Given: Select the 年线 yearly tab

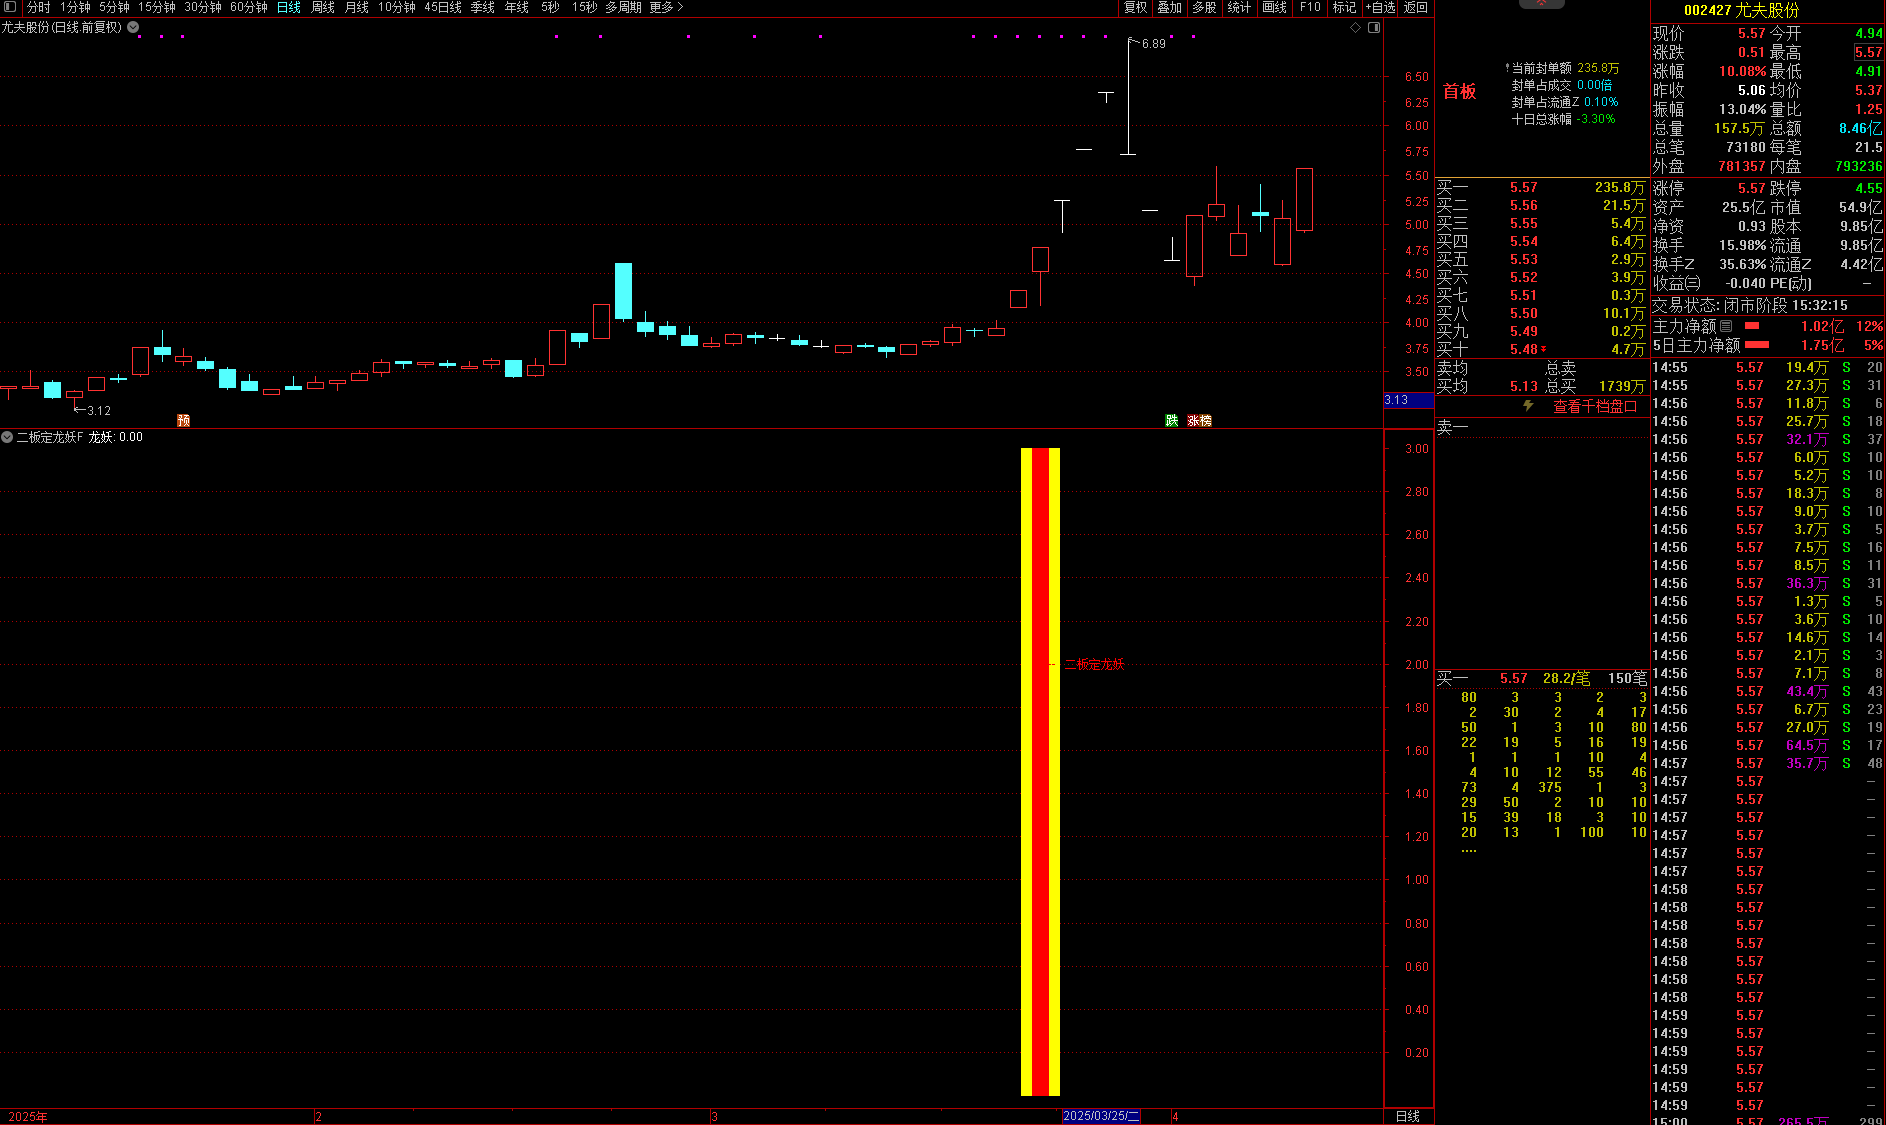Looking at the screenshot, I should (517, 7).
